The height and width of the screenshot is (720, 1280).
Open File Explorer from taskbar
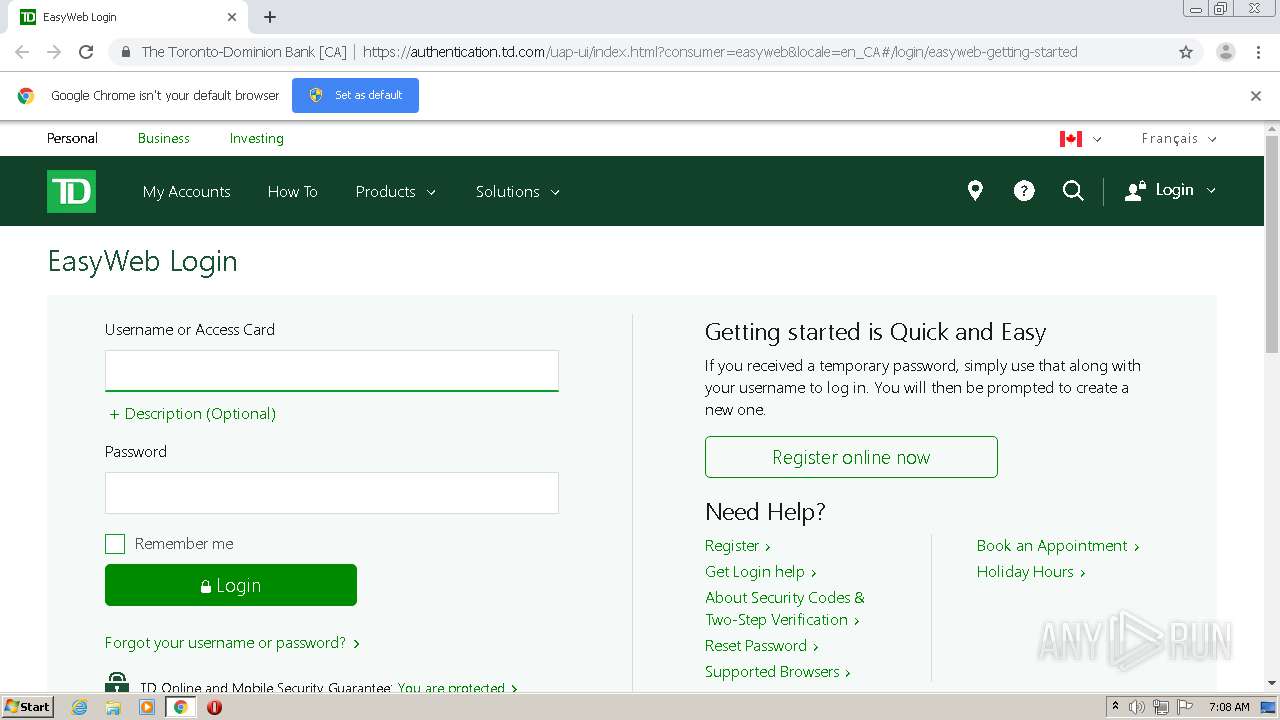[113, 707]
